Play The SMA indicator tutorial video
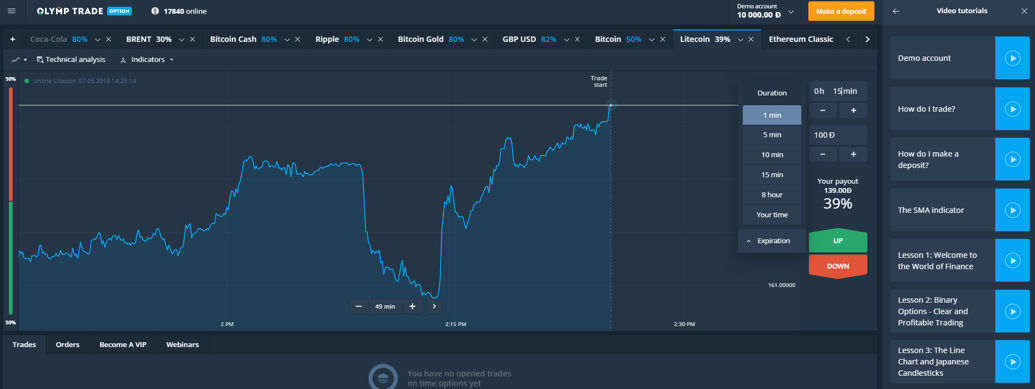The image size is (1035, 389). (x=1012, y=210)
